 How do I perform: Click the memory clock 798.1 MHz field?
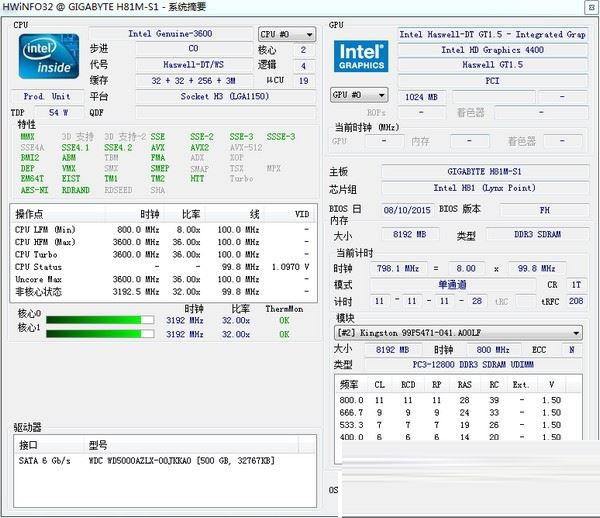click(x=398, y=268)
